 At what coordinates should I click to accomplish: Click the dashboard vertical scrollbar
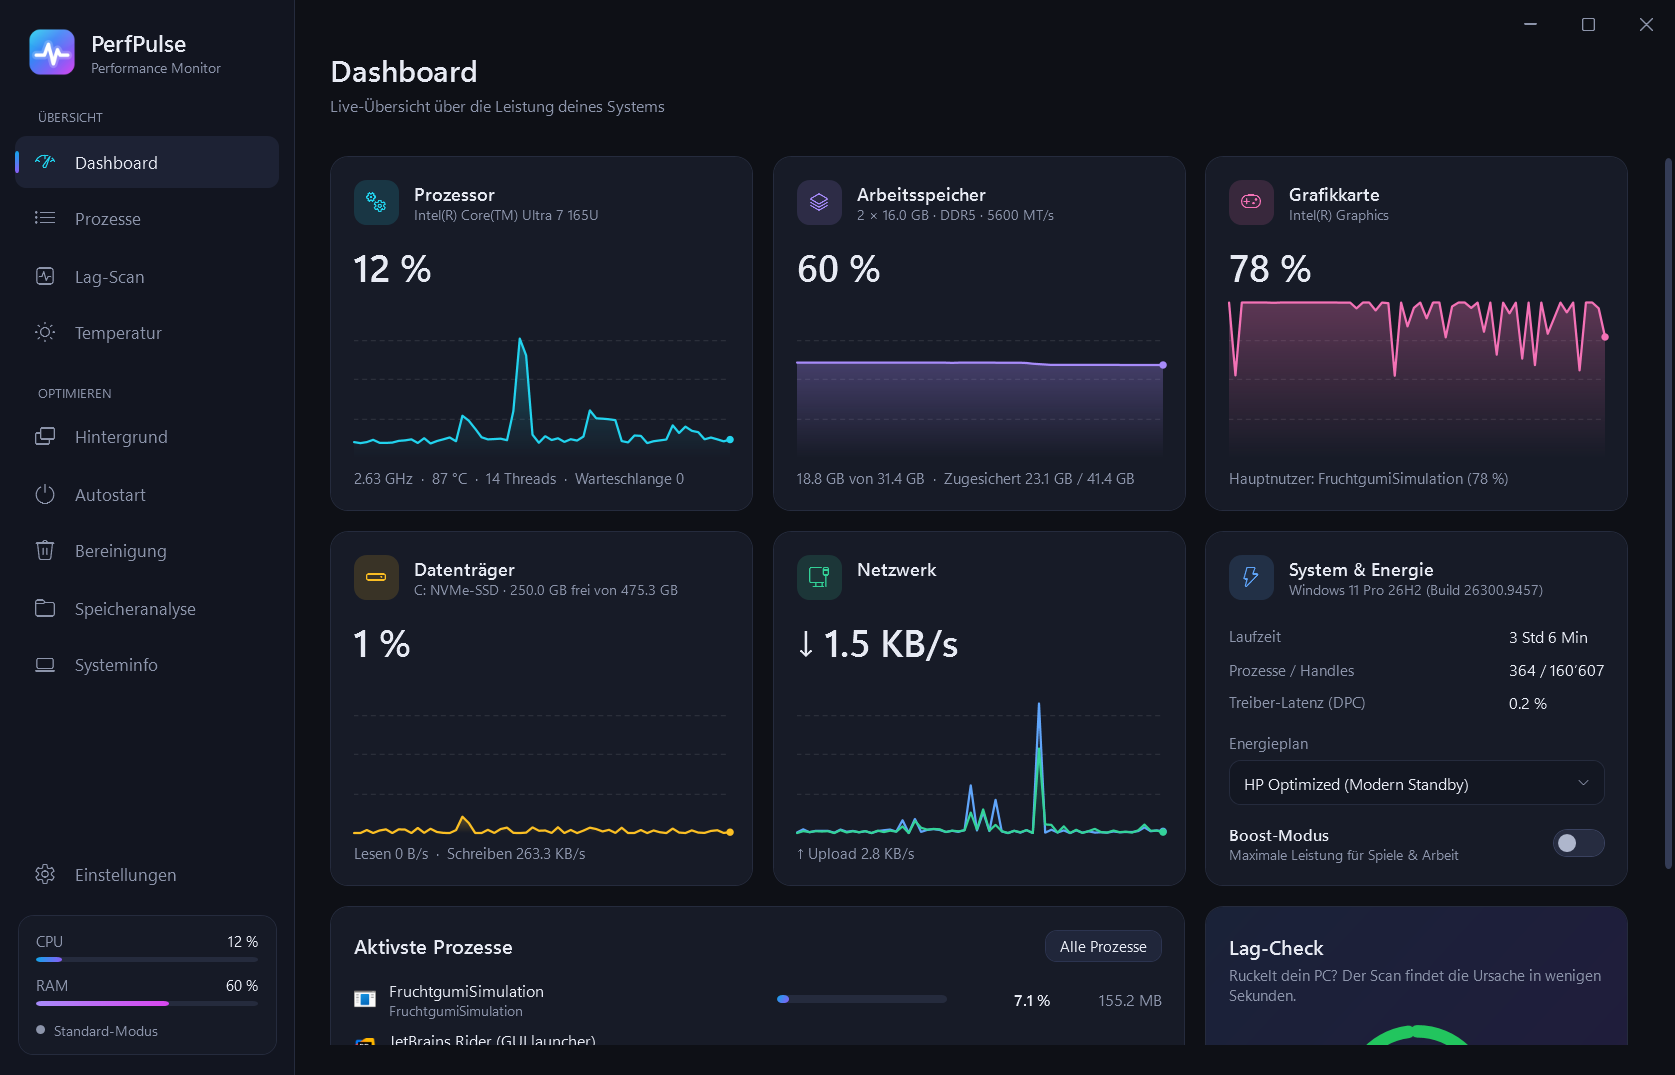(1668, 513)
